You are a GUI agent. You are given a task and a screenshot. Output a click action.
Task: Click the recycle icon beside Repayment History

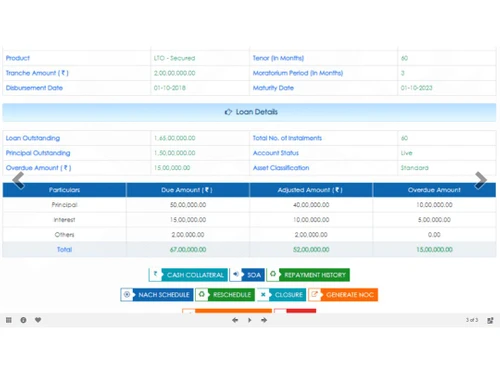pyautogui.click(x=273, y=274)
